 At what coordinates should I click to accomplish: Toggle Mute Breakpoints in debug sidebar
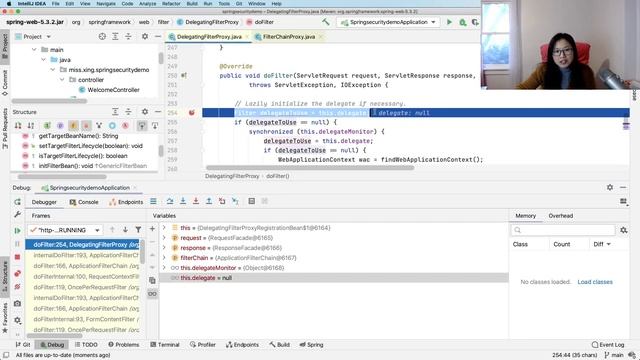pos(17,287)
